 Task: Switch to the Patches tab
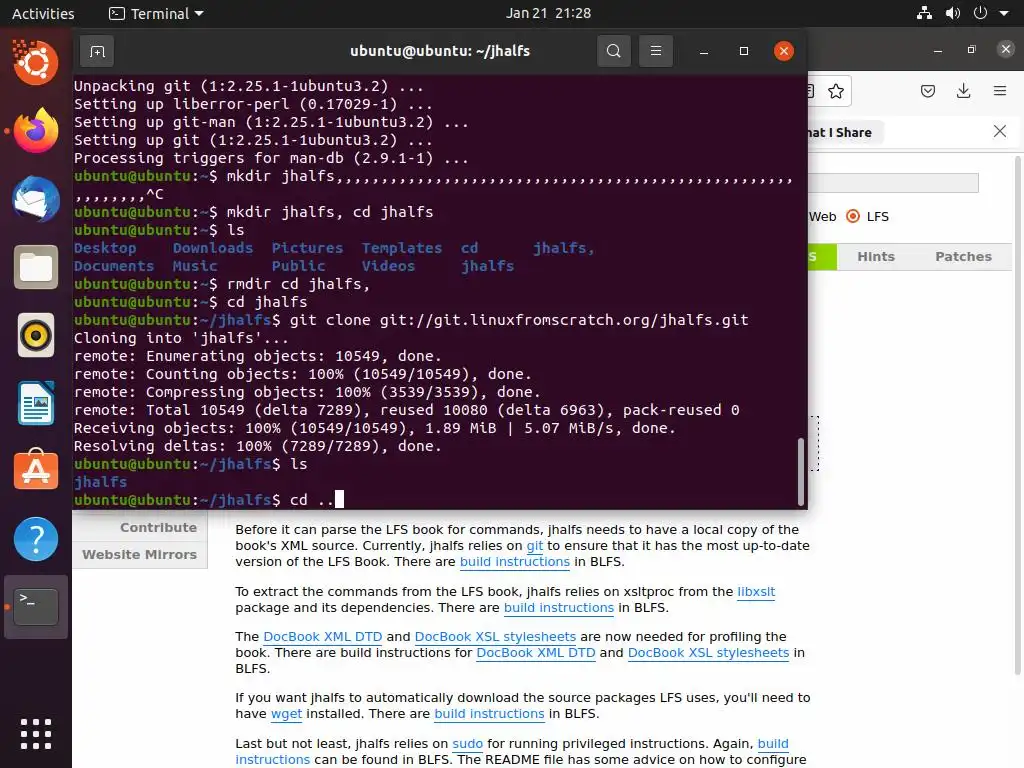point(963,257)
